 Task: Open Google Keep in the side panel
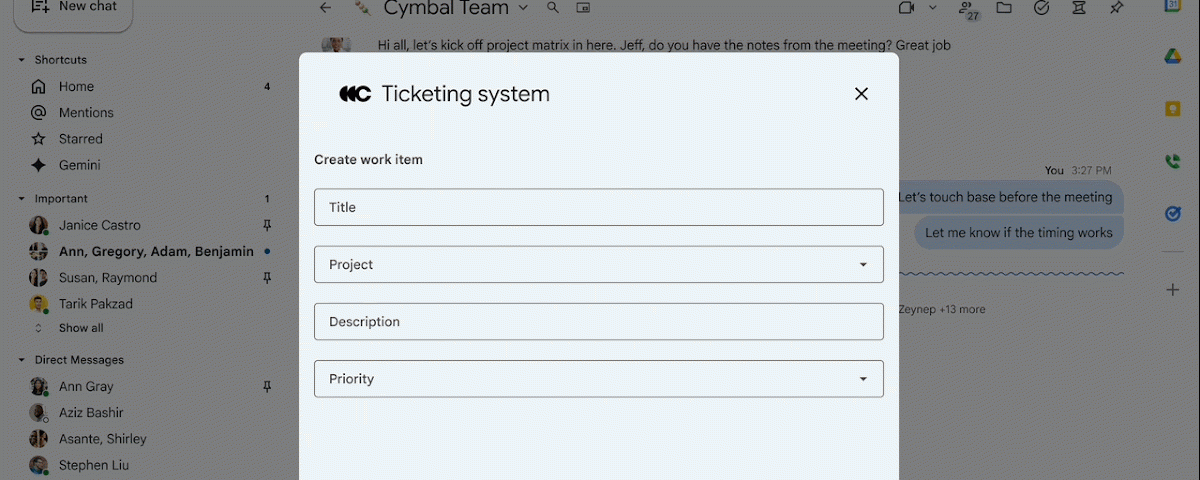point(1173,109)
